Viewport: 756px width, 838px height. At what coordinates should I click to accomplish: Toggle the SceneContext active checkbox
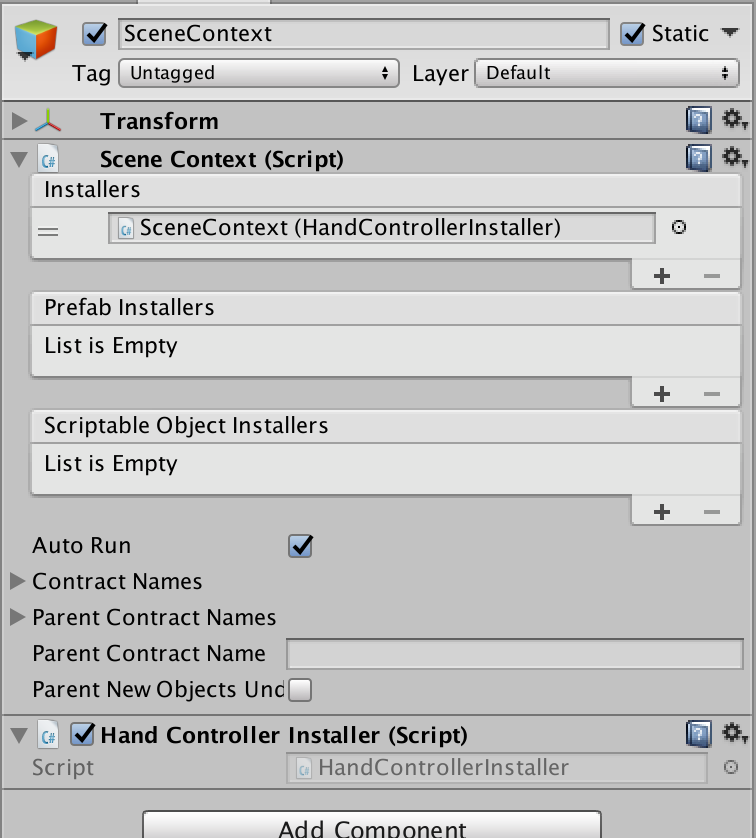(95, 34)
